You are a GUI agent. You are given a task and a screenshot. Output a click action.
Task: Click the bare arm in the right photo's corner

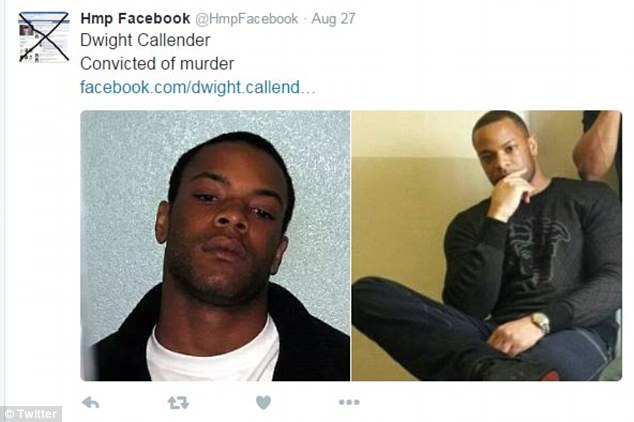pyautogui.click(x=596, y=146)
